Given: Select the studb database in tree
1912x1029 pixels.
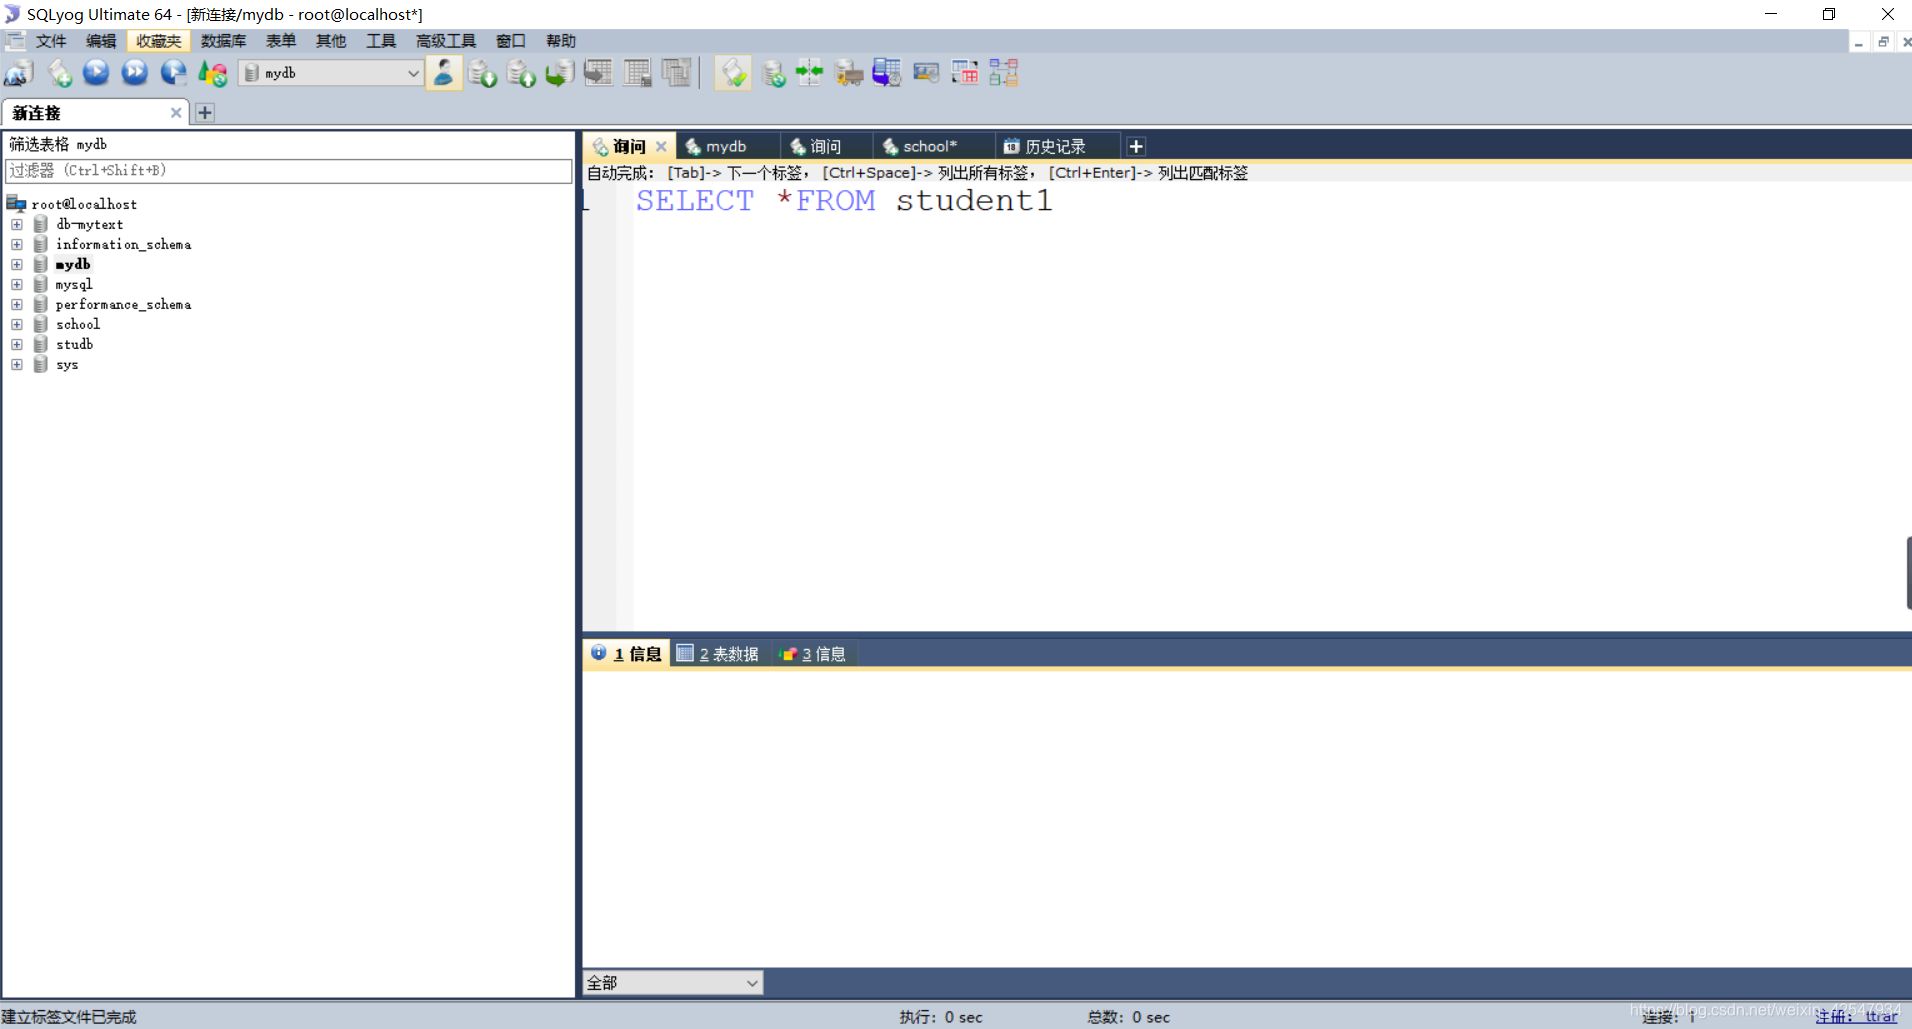Looking at the screenshot, I should [75, 344].
